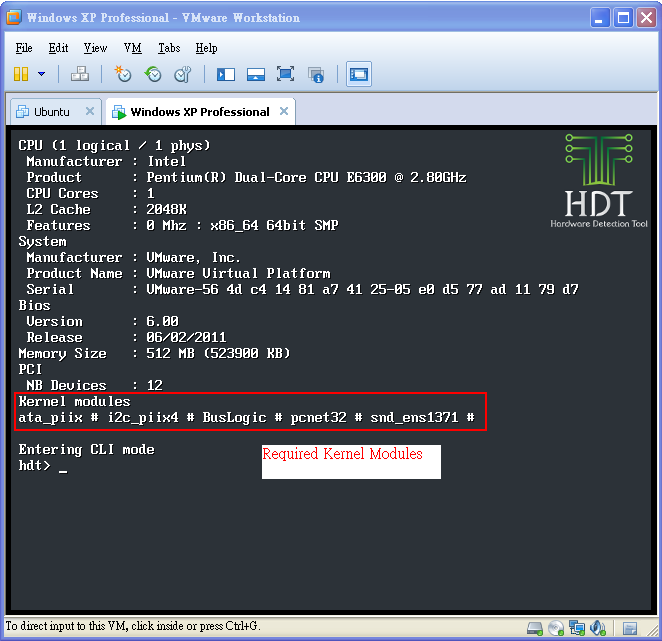Switch to Unity mode icon
Screen dimensions: 662x641
point(316,75)
